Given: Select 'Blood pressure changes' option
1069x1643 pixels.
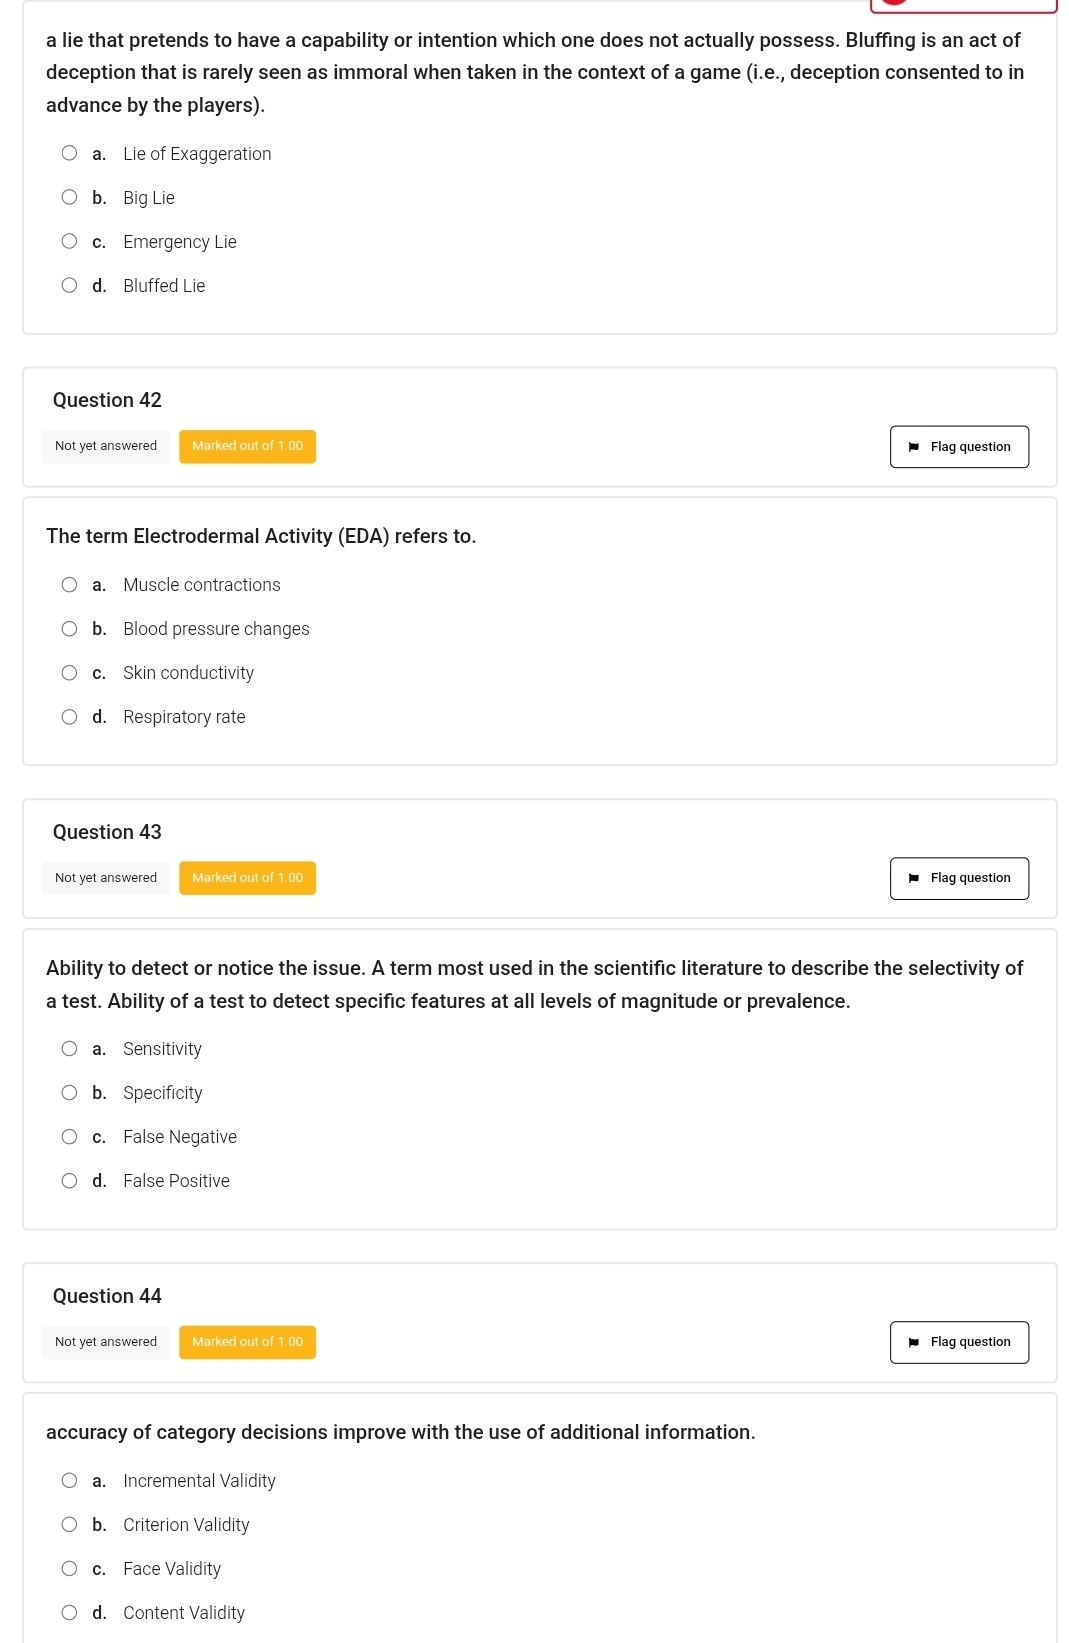Looking at the screenshot, I should [x=69, y=629].
